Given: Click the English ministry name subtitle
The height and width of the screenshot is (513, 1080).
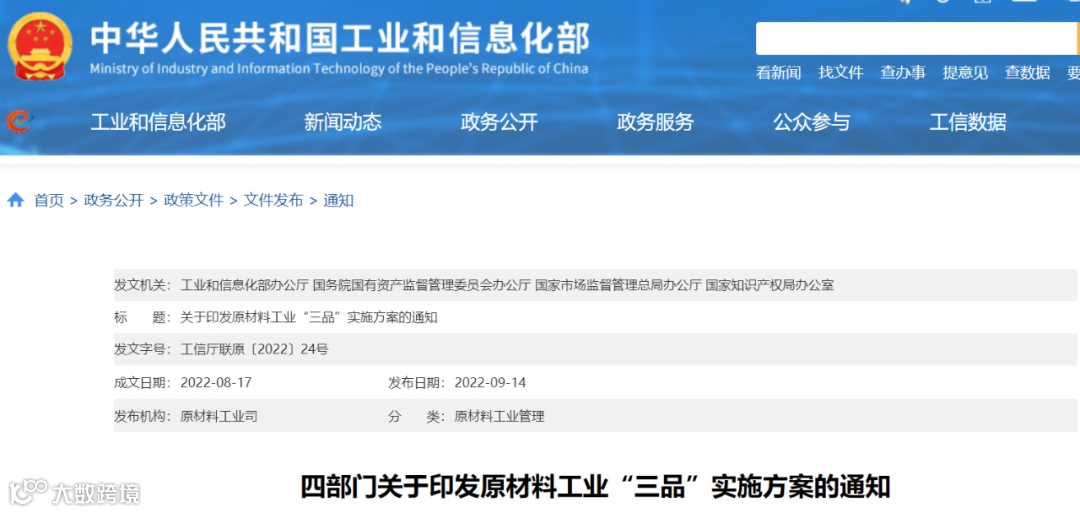Looking at the screenshot, I should [339, 69].
